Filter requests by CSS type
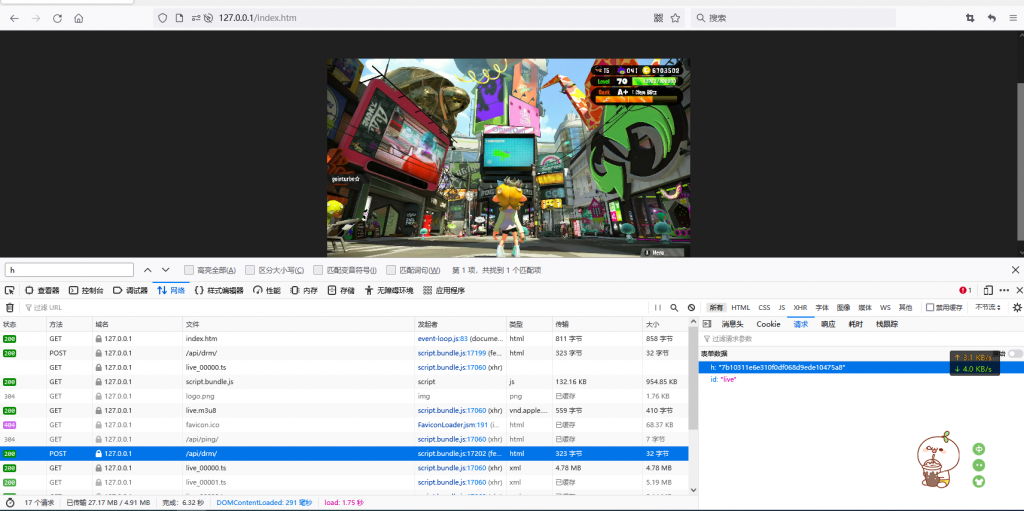1024x511 pixels. coord(764,308)
